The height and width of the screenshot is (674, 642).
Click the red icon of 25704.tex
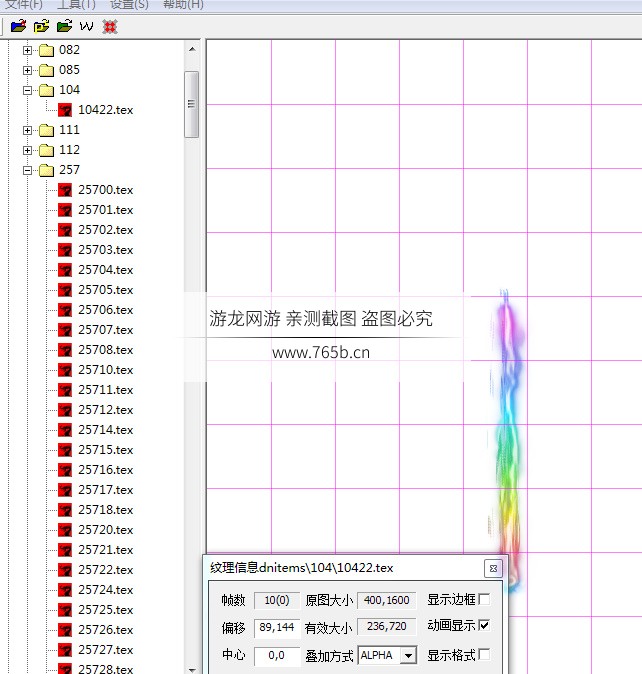[65, 270]
